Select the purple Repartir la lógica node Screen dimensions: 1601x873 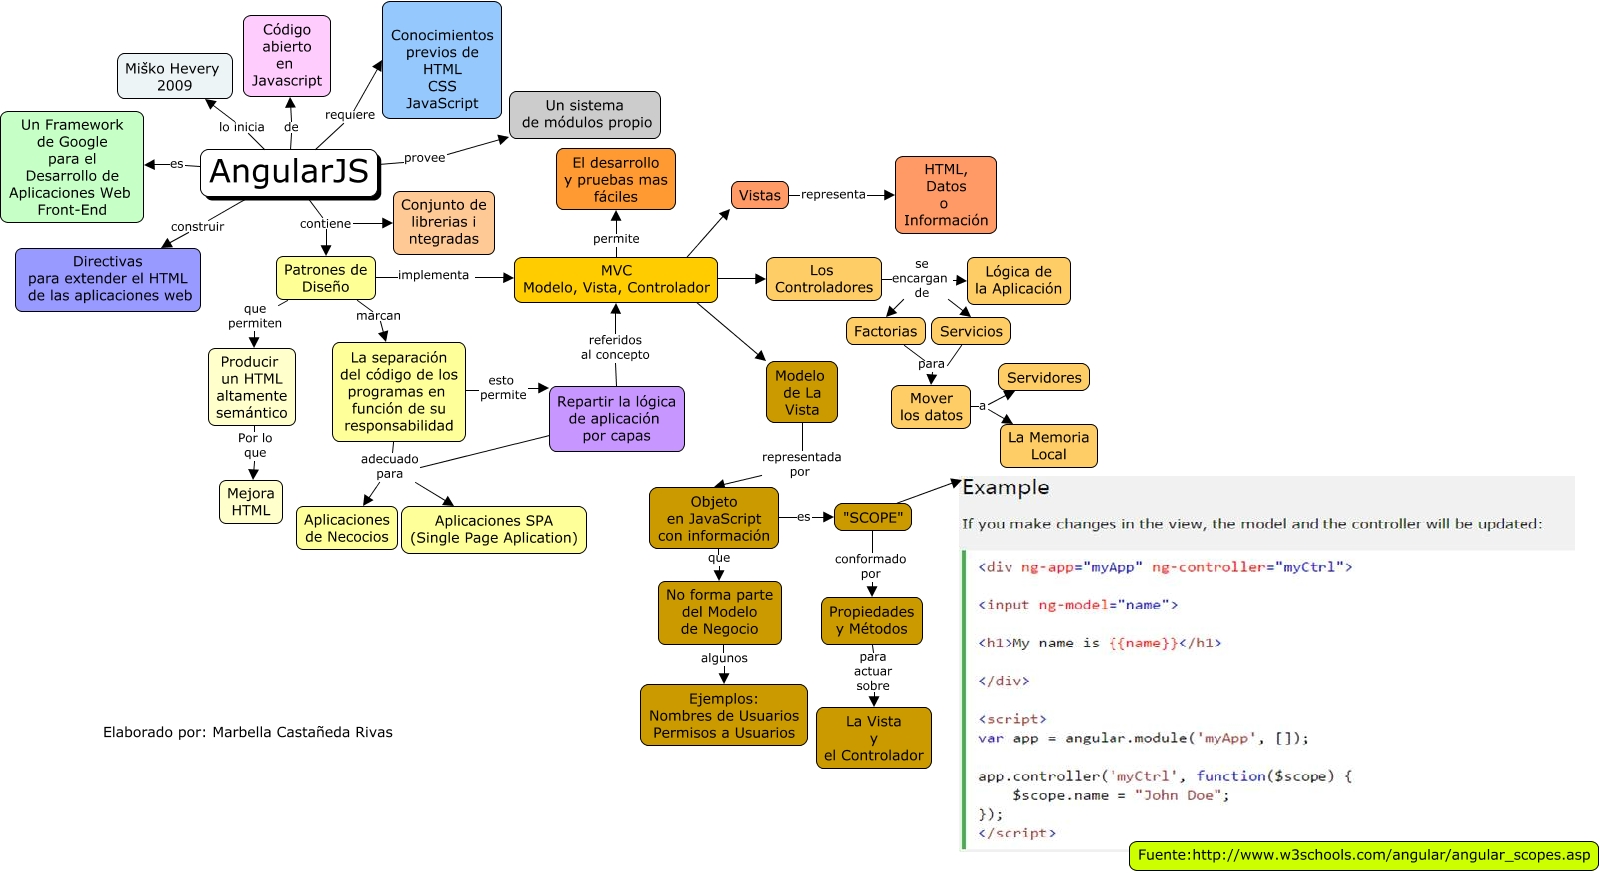tap(616, 419)
